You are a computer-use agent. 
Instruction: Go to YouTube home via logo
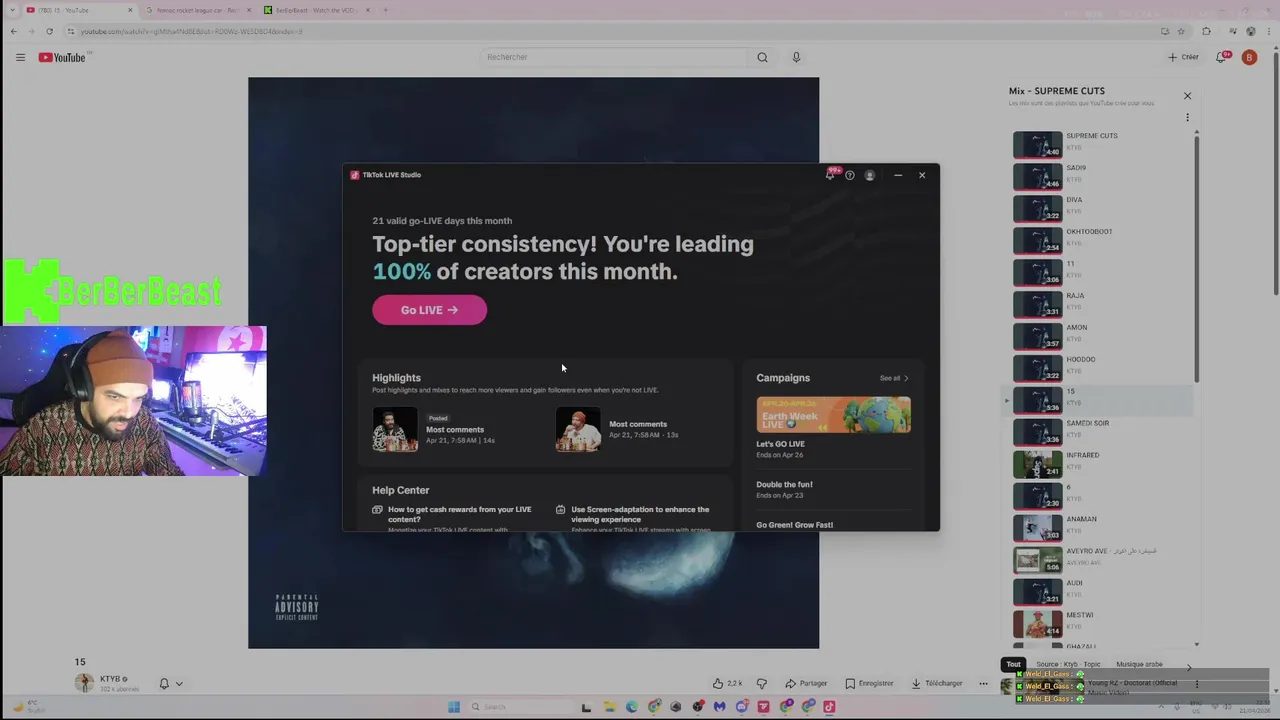(62, 57)
